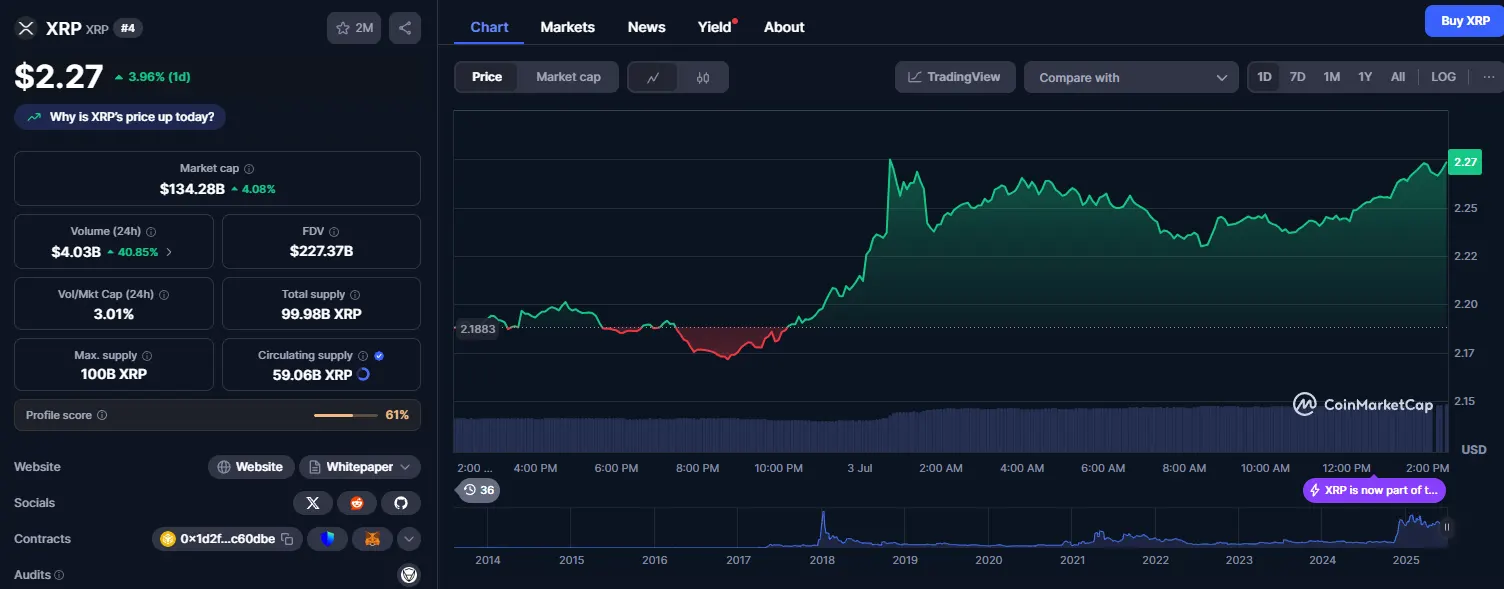Image resolution: width=1504 pixels, height=589 pixels.
Task: Click the 2.1883 open price label
Action: pyautogui.click(x=477, y=329)
